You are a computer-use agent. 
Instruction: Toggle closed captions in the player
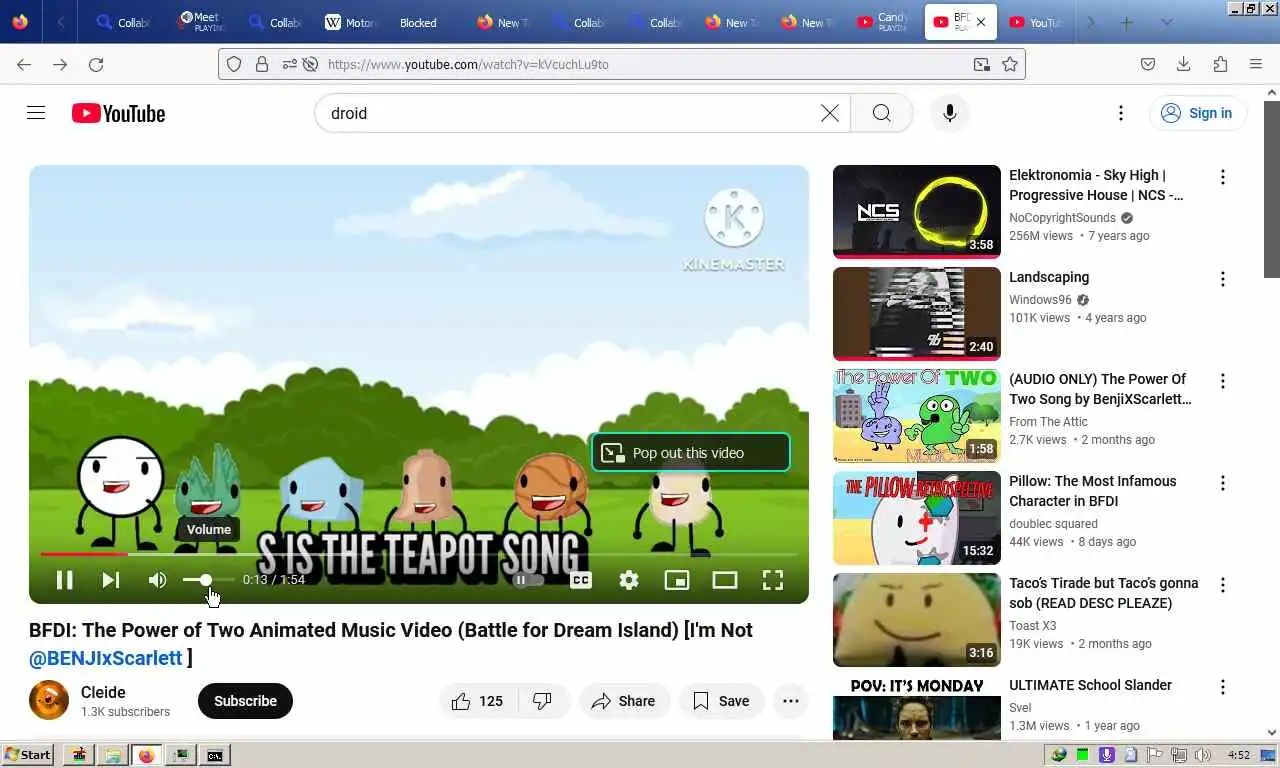581,580
